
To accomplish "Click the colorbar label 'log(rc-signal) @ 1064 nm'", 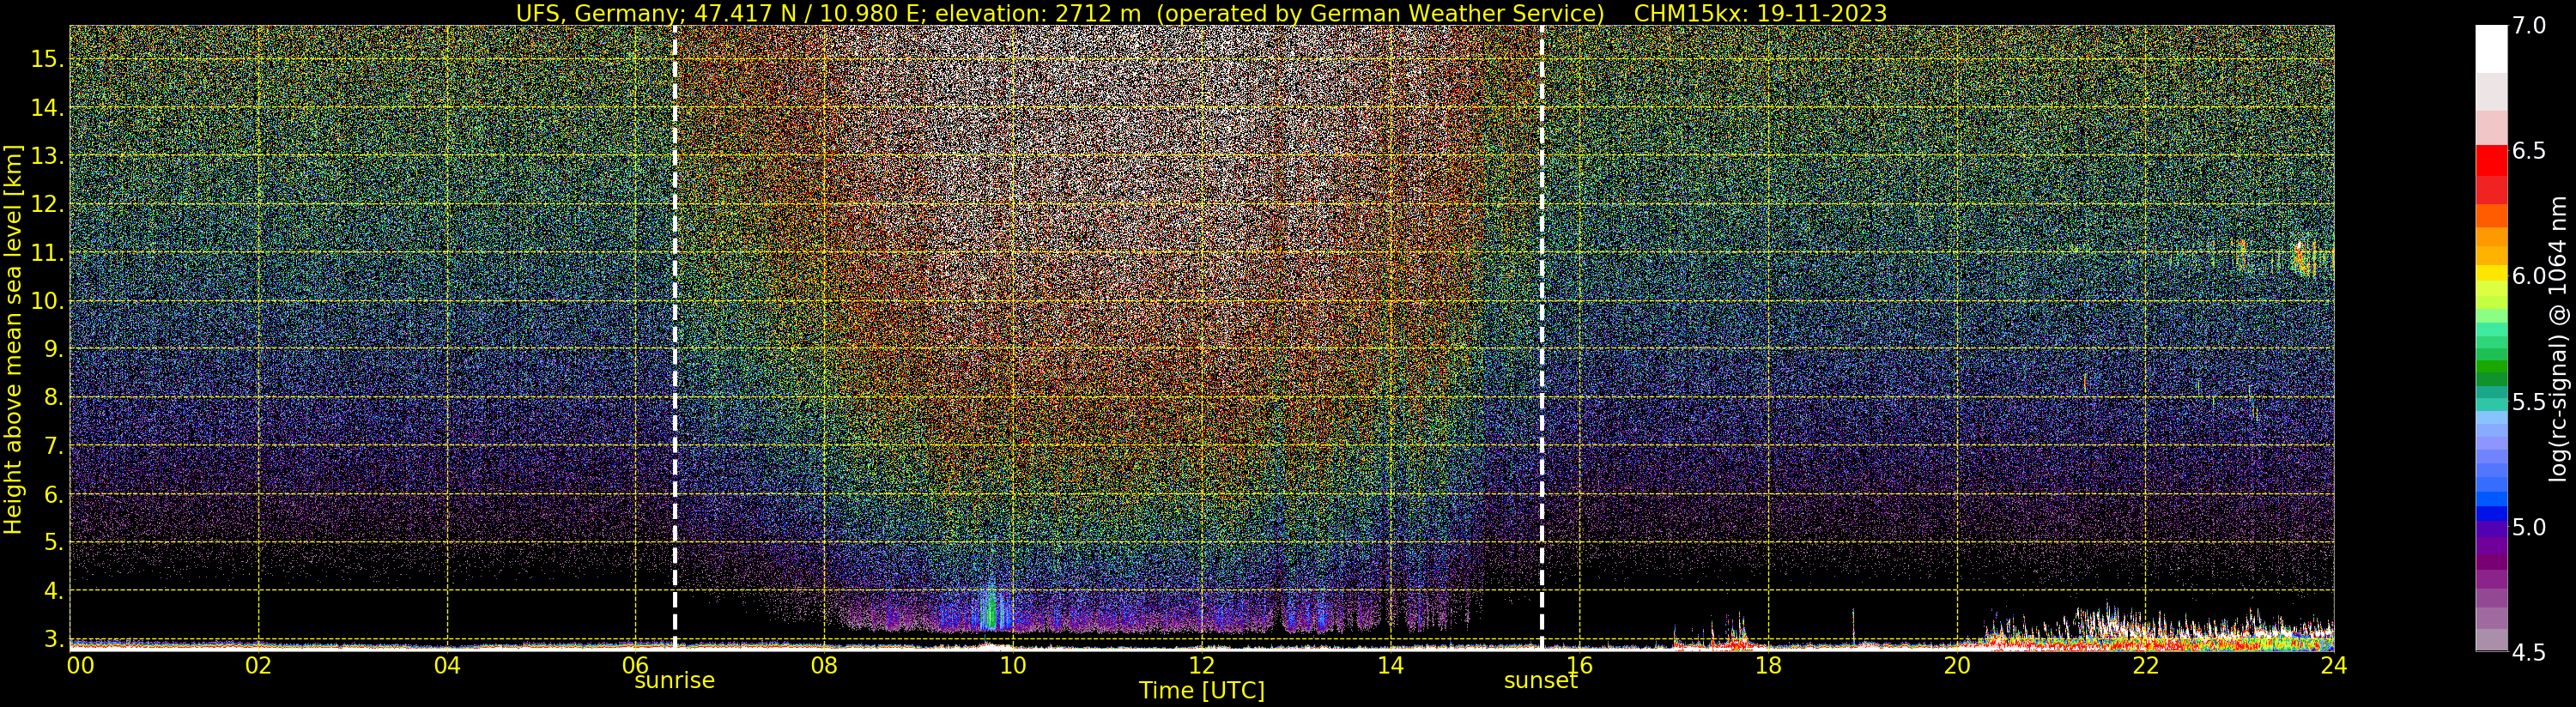I will pos(2560,338).
